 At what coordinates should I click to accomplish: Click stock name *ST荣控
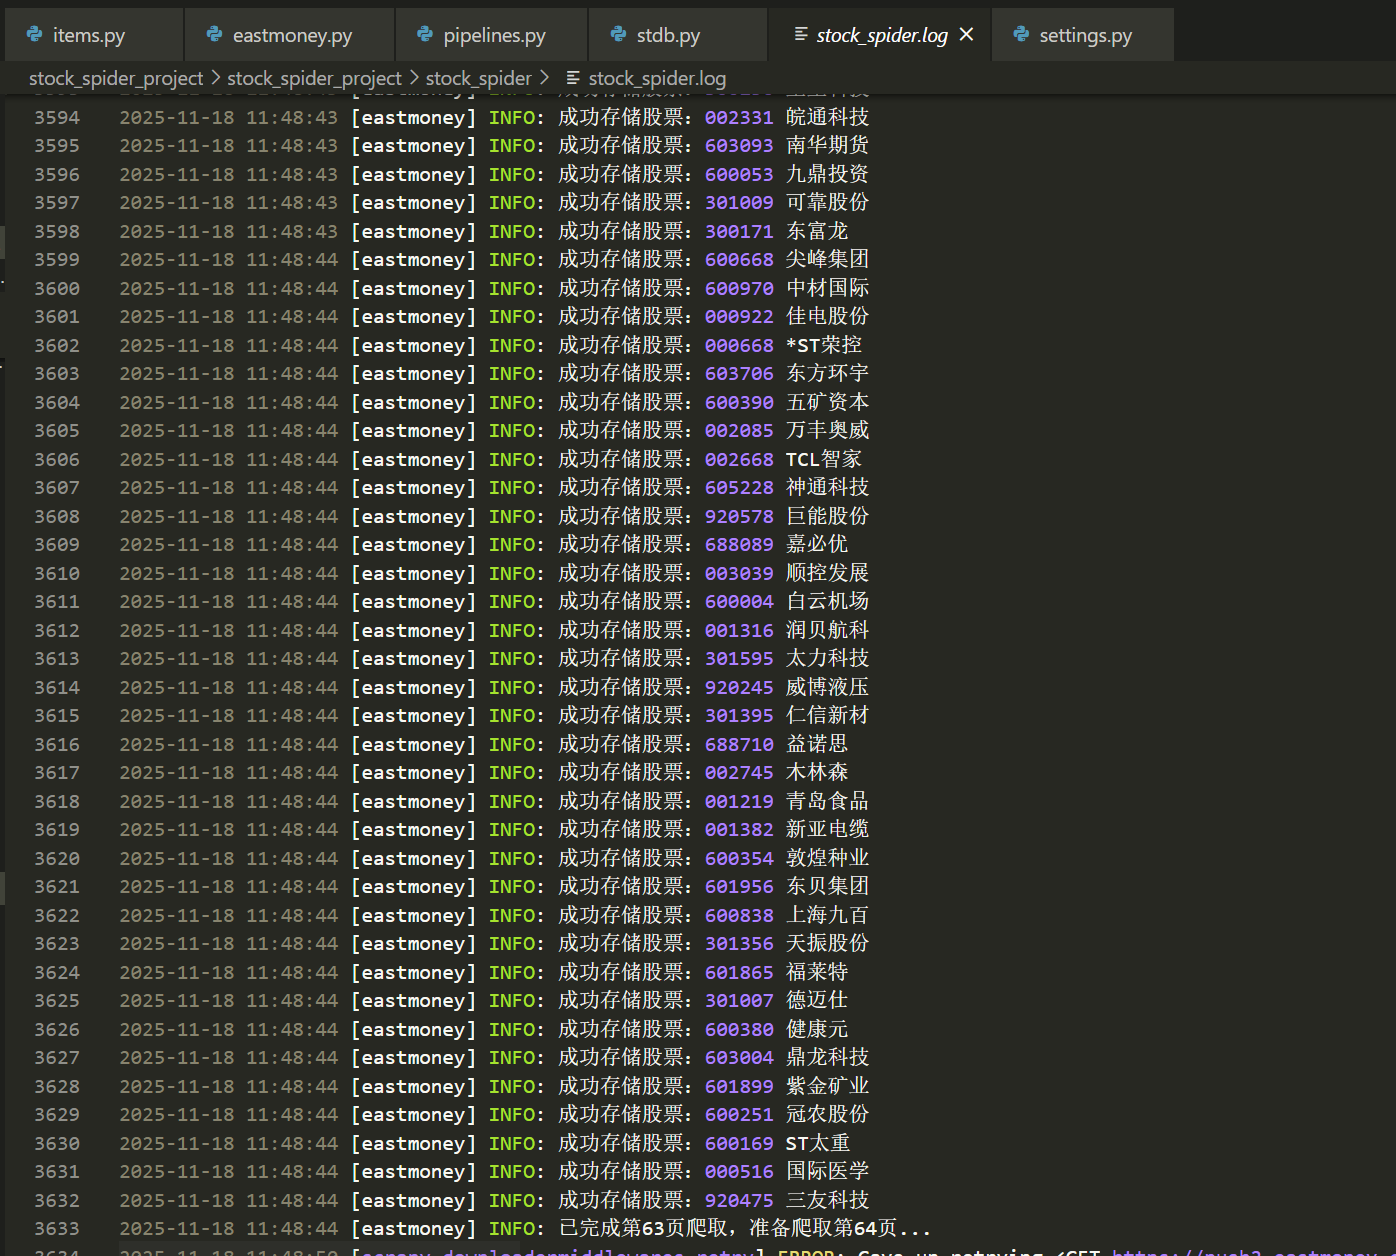click(x=824, y=346)
